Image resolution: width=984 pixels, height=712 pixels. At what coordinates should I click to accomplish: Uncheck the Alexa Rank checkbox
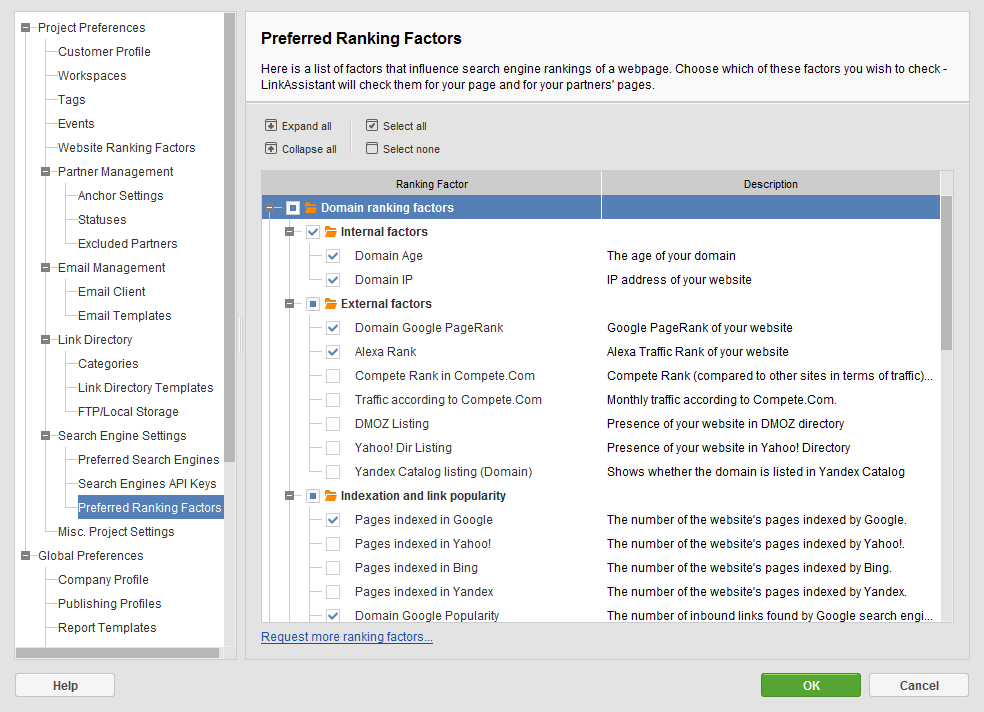pos(333,352)
